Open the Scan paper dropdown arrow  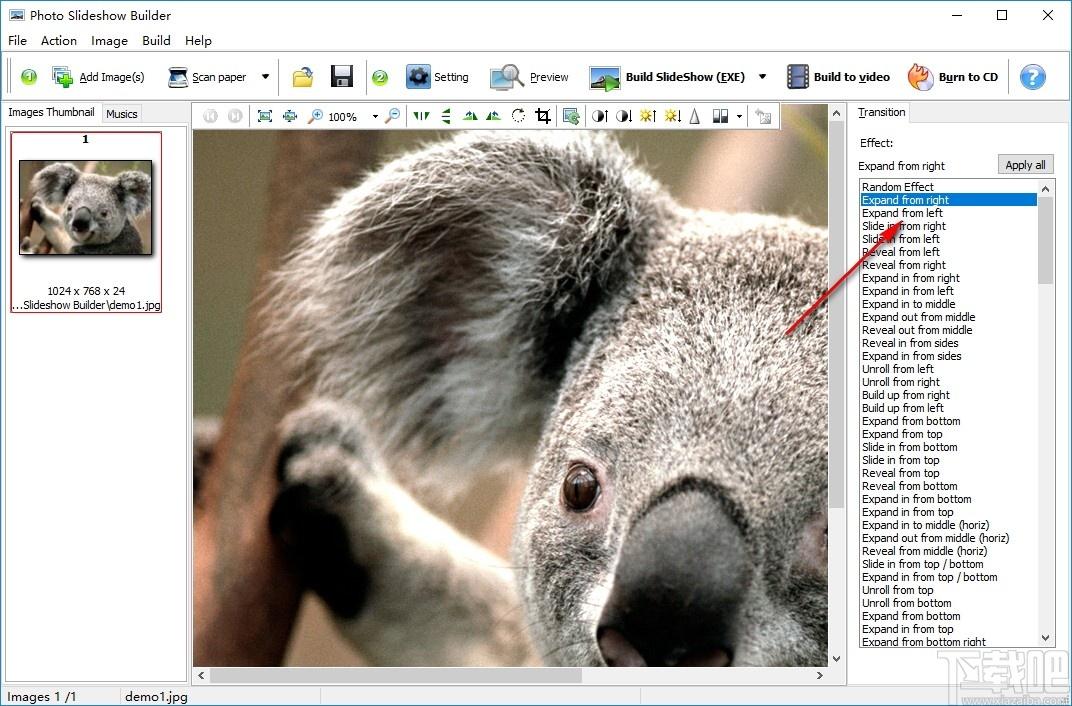point(265,77)
